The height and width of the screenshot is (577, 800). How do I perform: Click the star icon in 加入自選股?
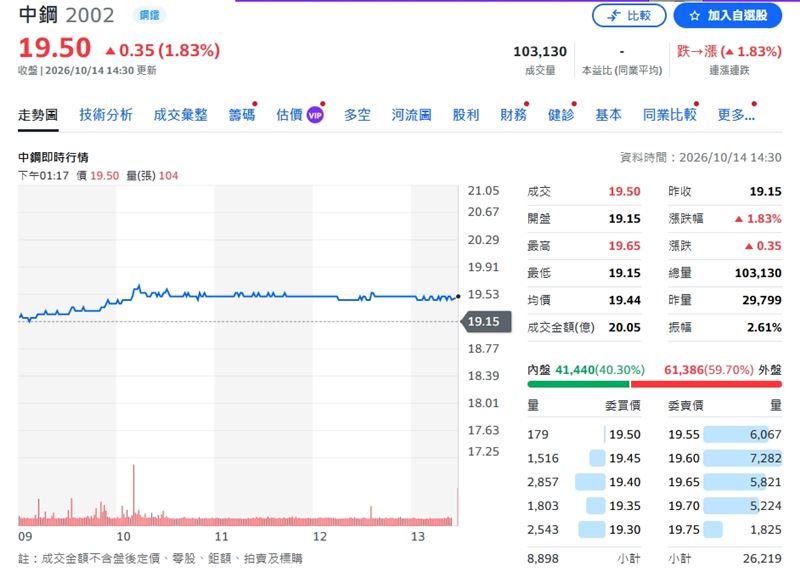click(694, 16)
